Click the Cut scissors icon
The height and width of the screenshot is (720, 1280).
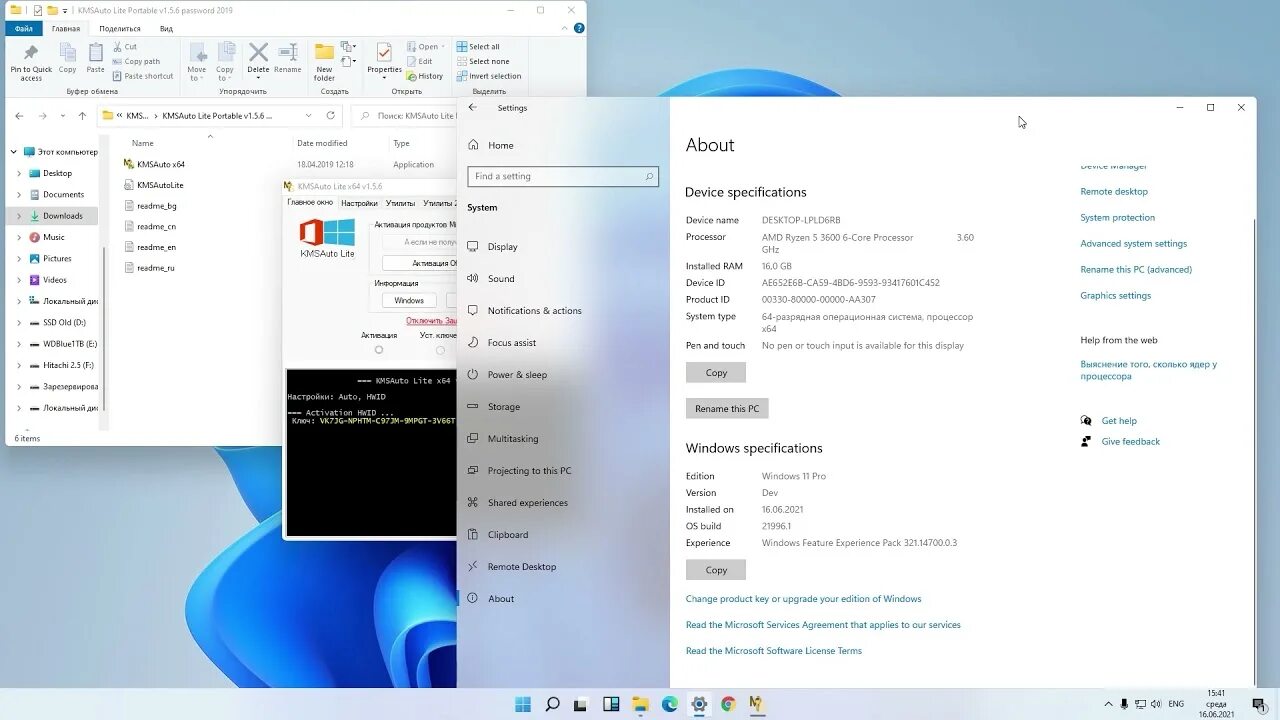118,46
